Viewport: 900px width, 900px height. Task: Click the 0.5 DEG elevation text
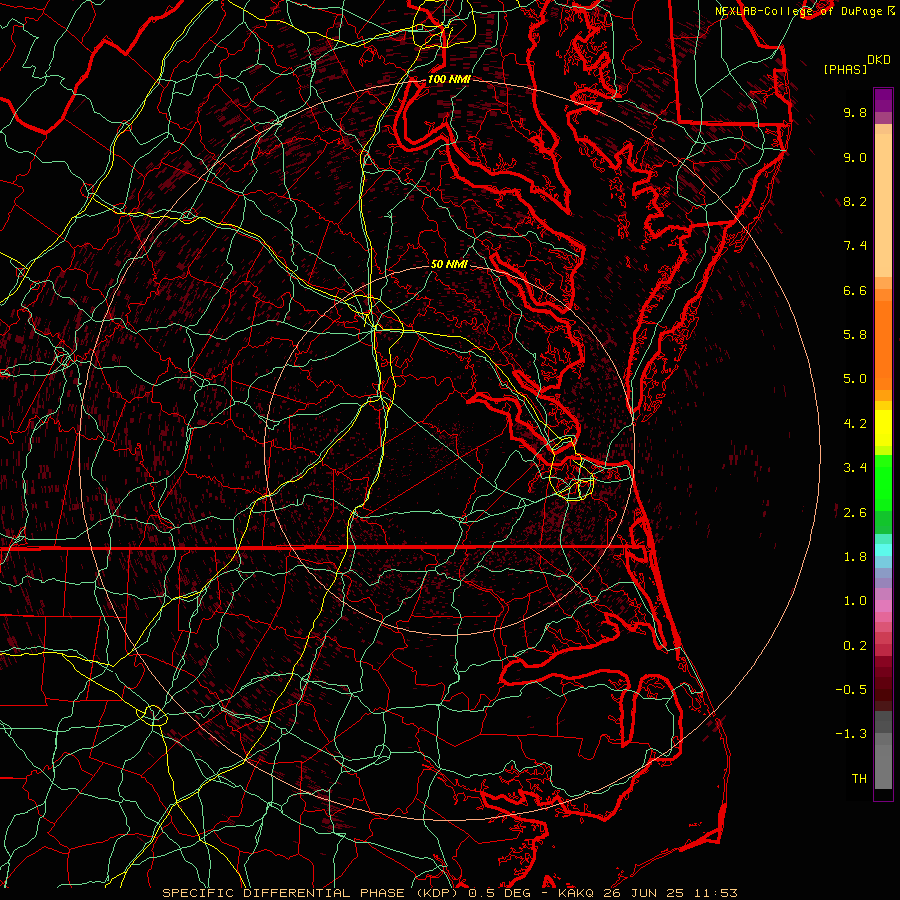(x=499, y=893)
